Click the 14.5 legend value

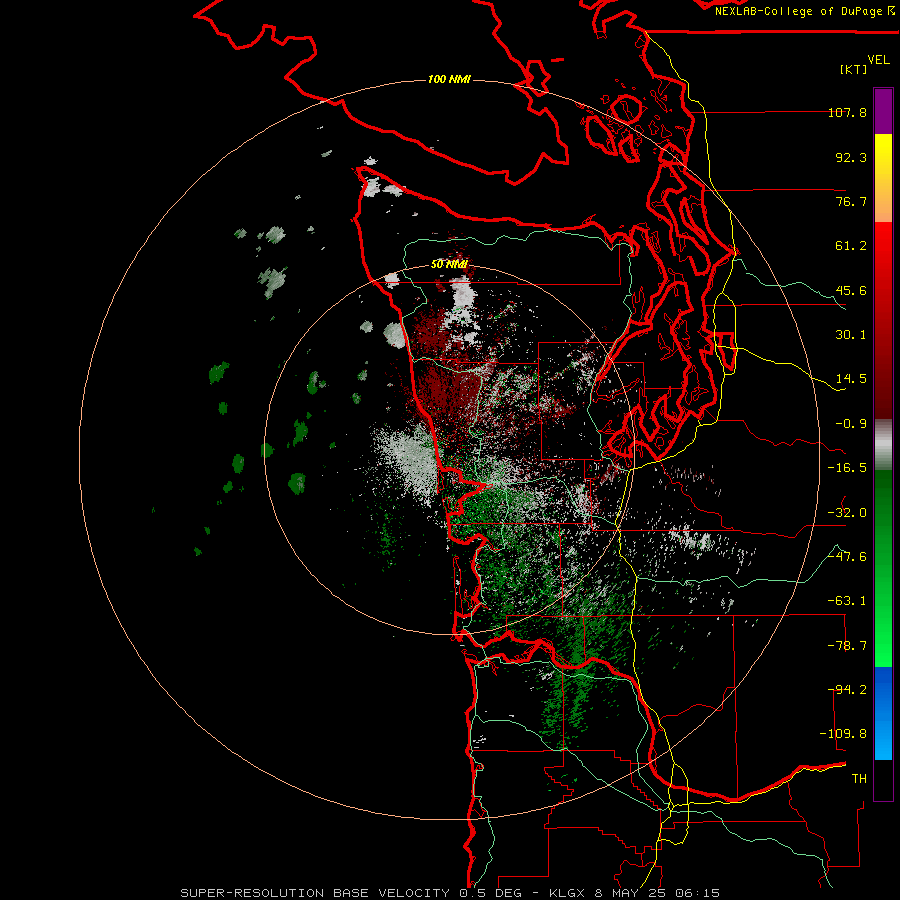(851, 379)
